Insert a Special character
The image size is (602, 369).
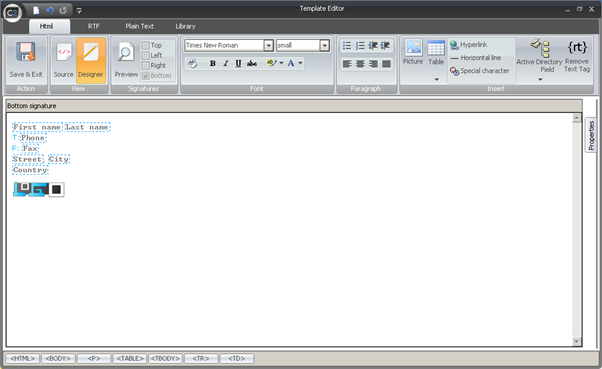[480, 71]
